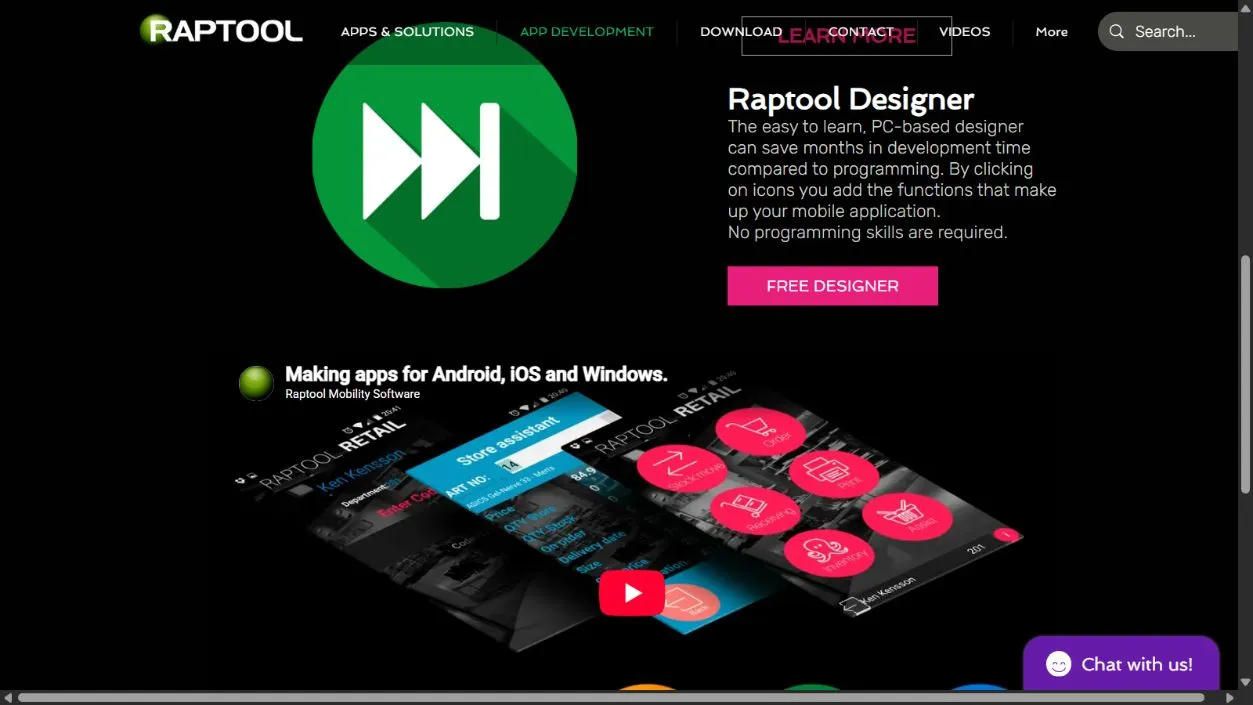
Task: Click the green fast-forward circle icon
Action: pos(444,155)
